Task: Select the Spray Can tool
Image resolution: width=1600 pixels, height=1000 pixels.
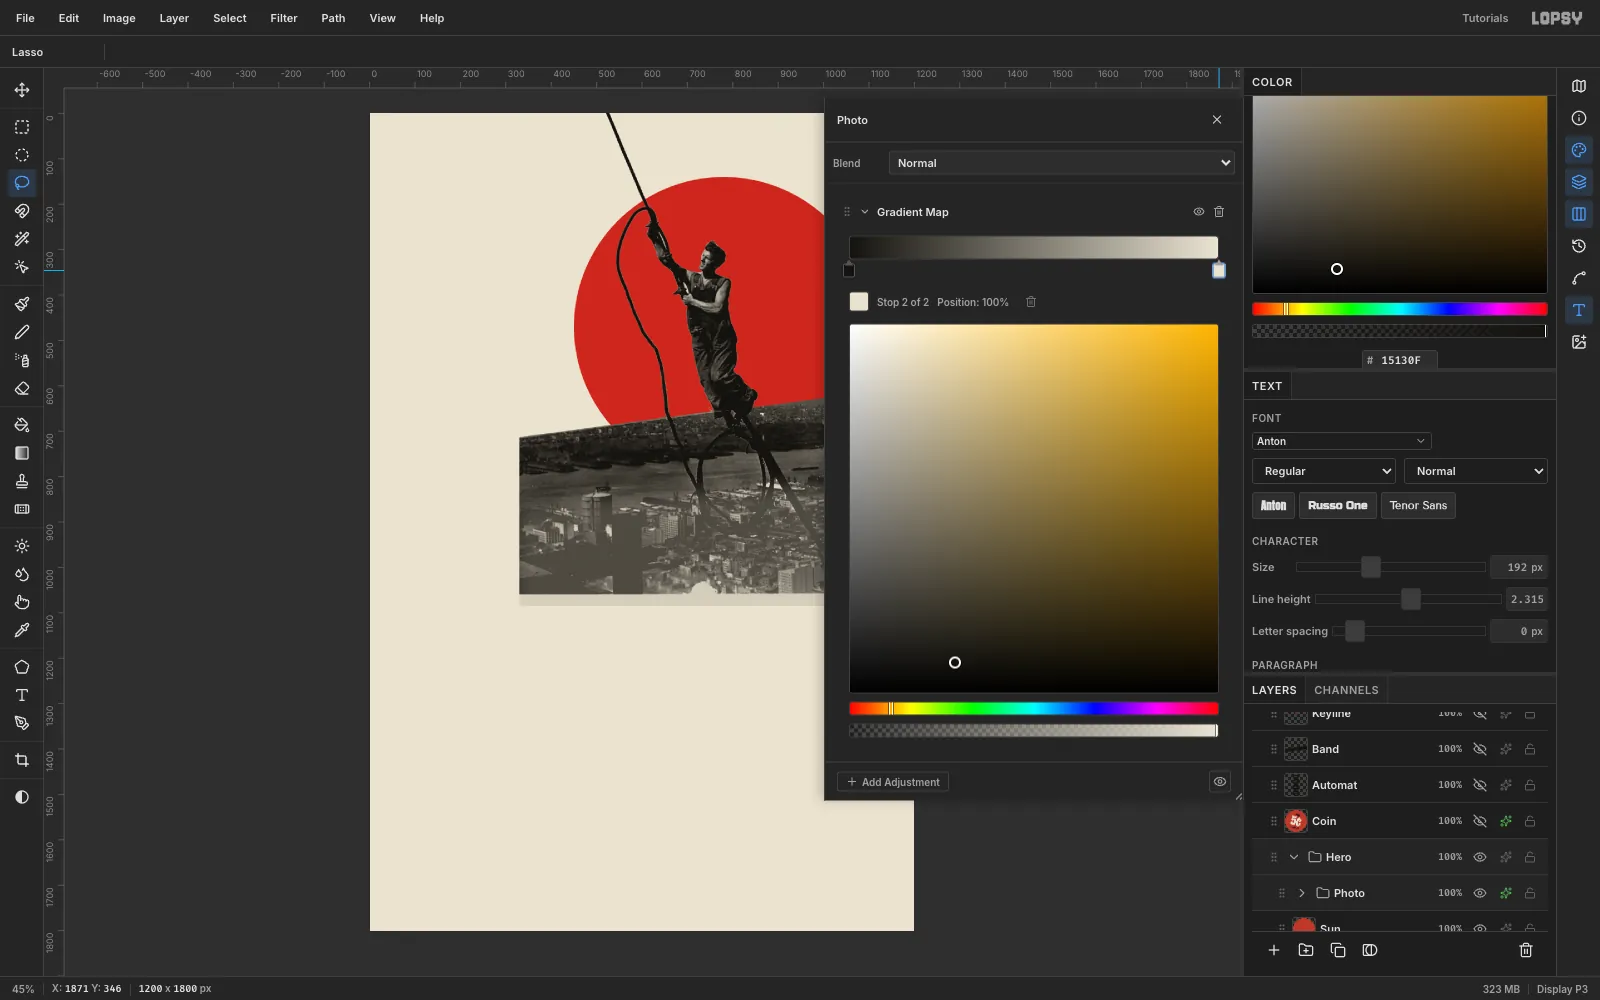Action: click(x=22, y=360)
